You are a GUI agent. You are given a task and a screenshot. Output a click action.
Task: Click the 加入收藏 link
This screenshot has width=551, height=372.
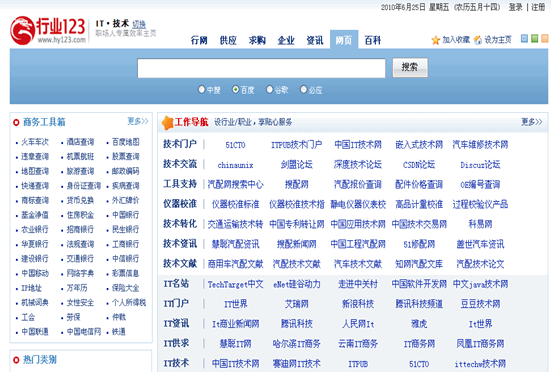pyautogui.click(x=456, y=40)
